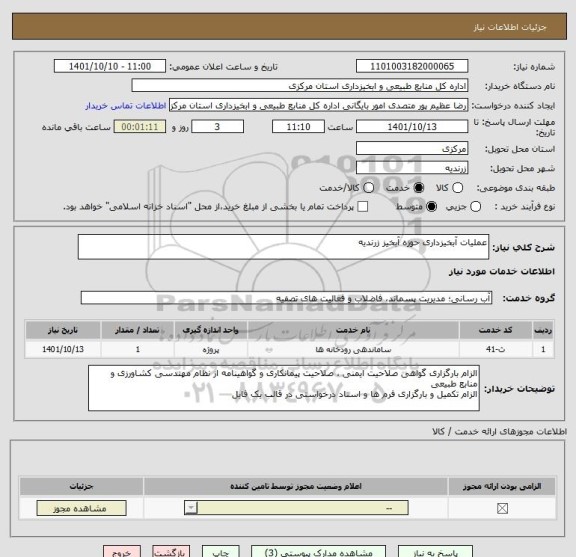576x557 pixels.
Task: Select the خدمت radio button
Action: (x=418, y=188)
